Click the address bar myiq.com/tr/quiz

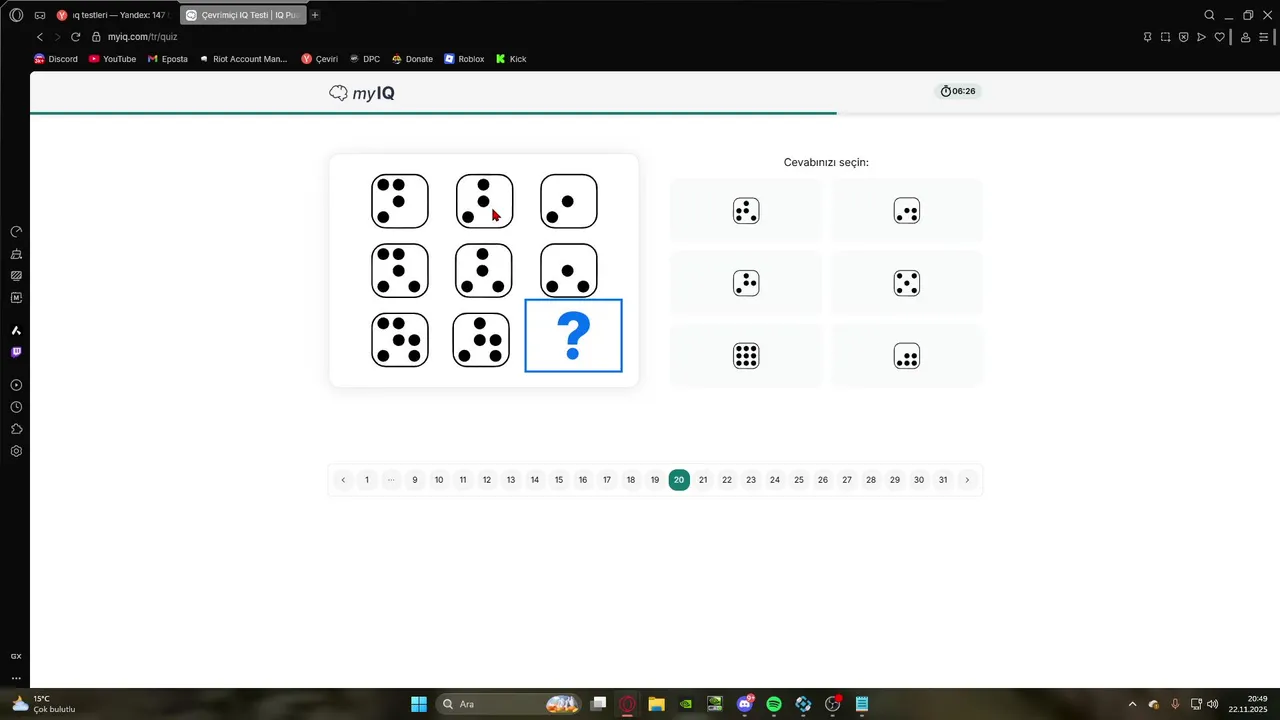[x=142, y=37]
